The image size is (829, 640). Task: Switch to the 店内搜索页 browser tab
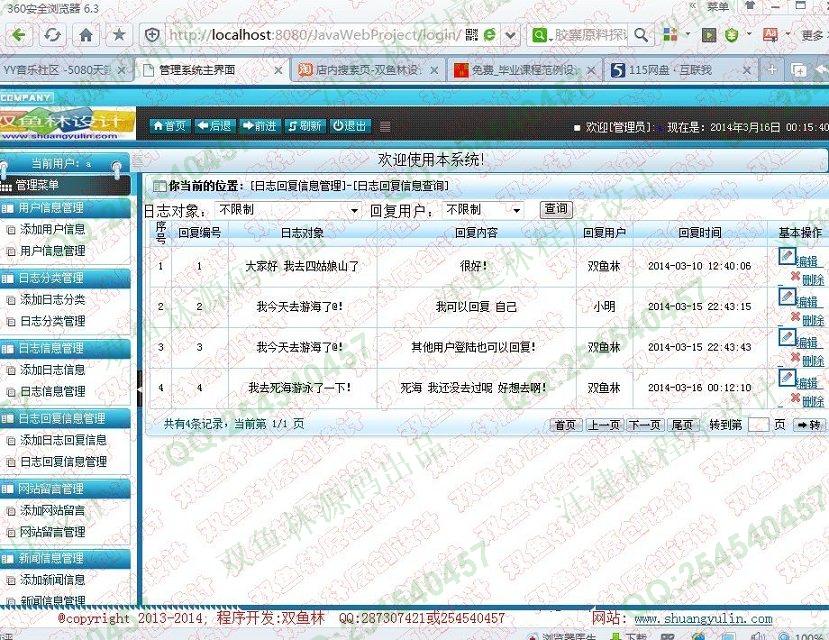pyautogui.click(x=368, y=70)
